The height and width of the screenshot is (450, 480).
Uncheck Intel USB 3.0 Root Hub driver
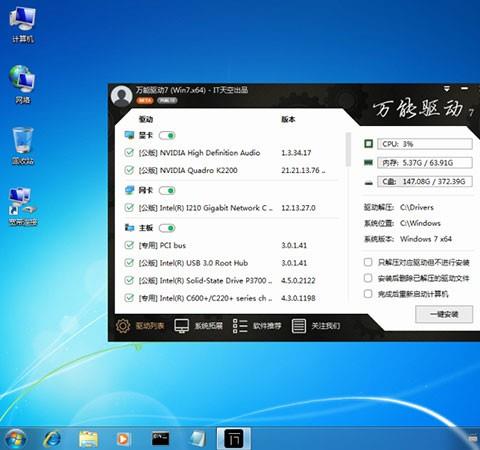point(129,263)
